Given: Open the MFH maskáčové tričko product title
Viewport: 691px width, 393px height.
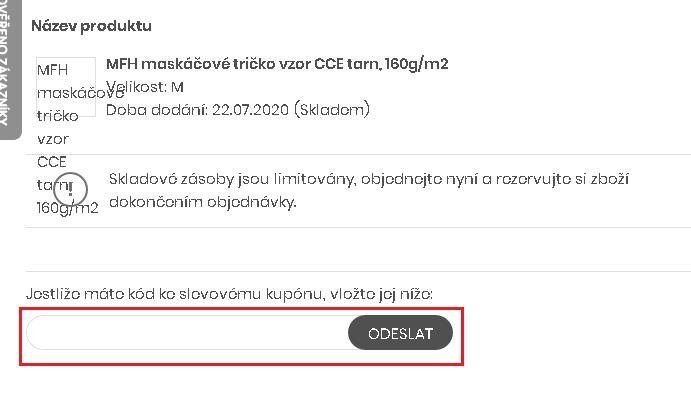Looking at the screenshot, I should 277,64.
